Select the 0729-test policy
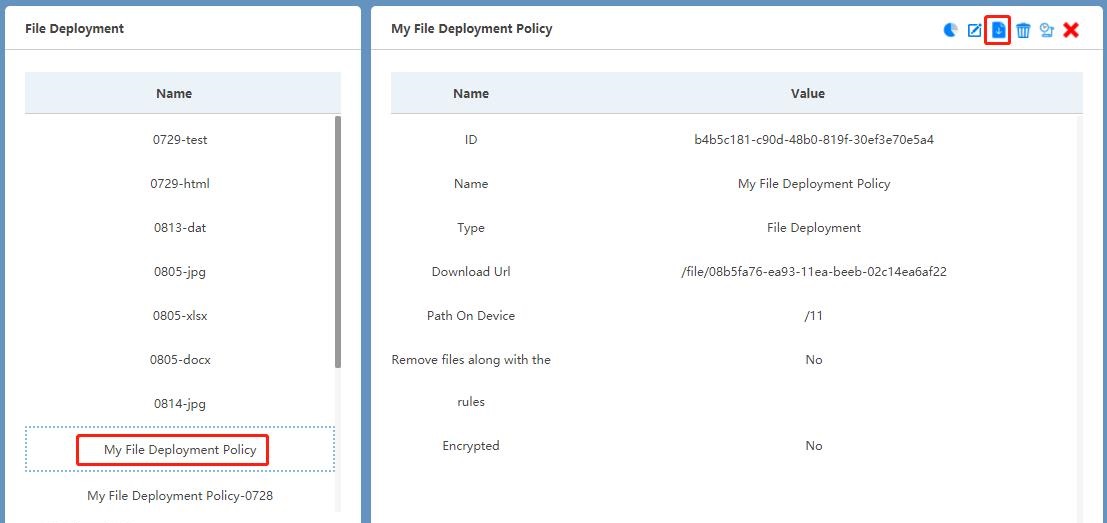The image size is (1107, 523). pos(180,140)
